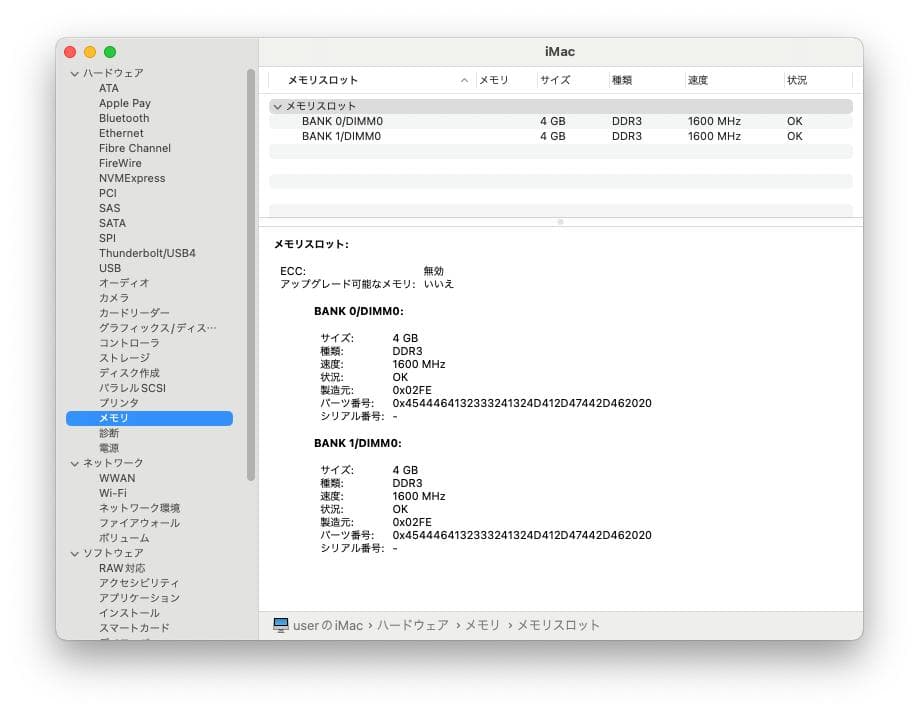Collapse the ハードウェア sidebar section

coord(75,73)
